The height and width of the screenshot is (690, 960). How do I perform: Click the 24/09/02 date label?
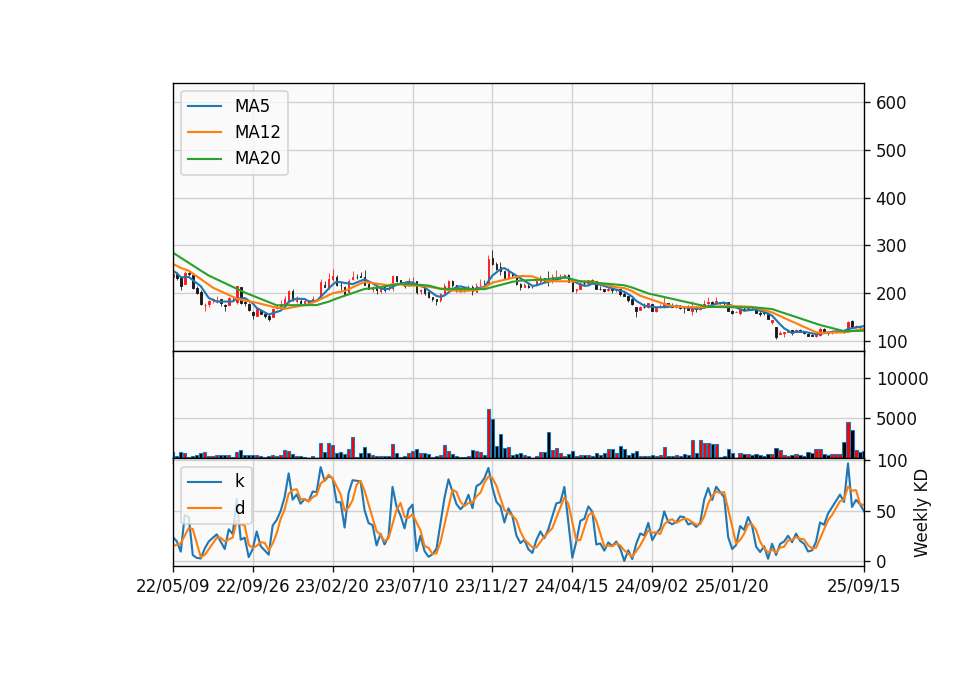[x=651, y=586]
